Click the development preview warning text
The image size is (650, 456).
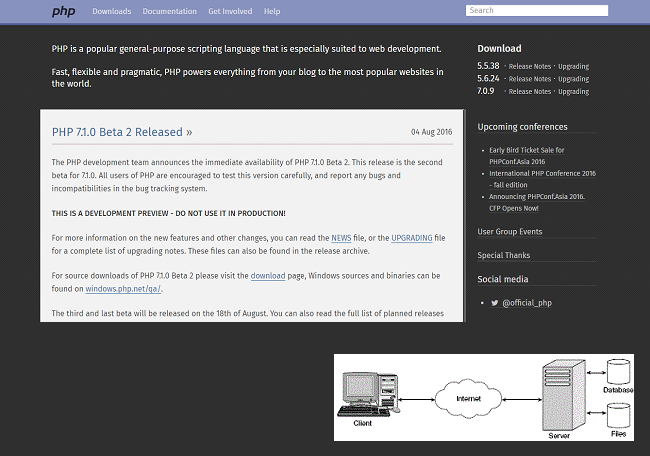click(x=168, y=213)
